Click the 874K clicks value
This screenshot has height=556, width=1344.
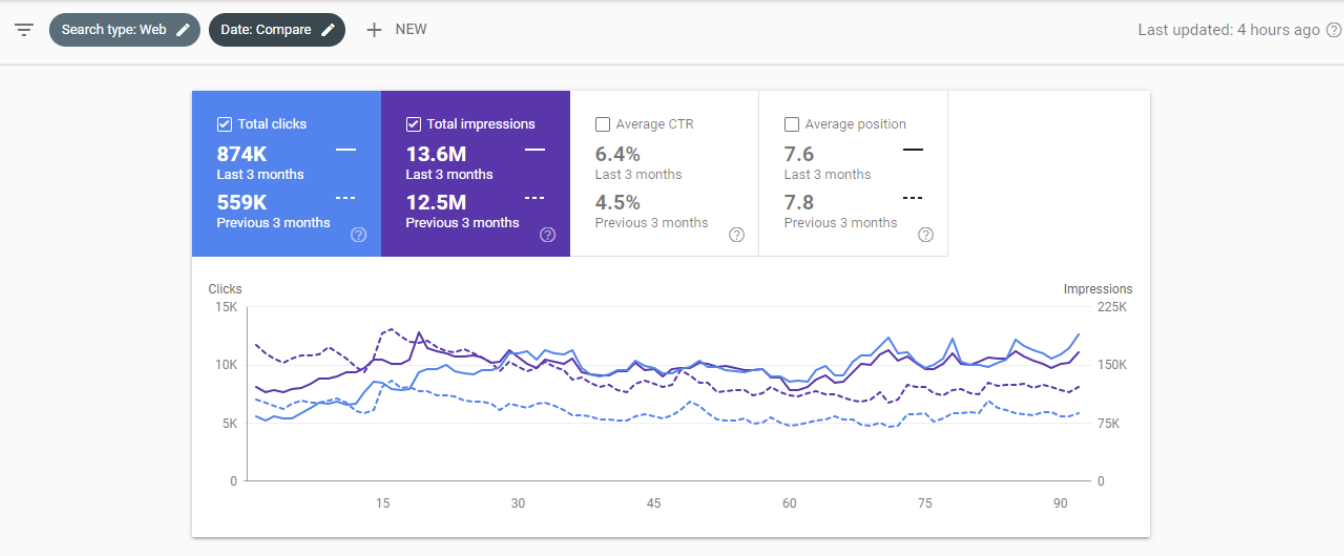coord(242,154)
